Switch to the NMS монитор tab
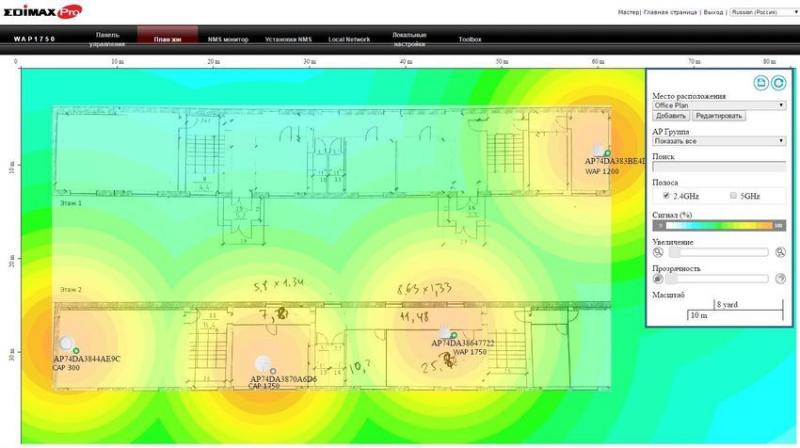This screenshot has height=448, width=800. [x=228, y=39]
